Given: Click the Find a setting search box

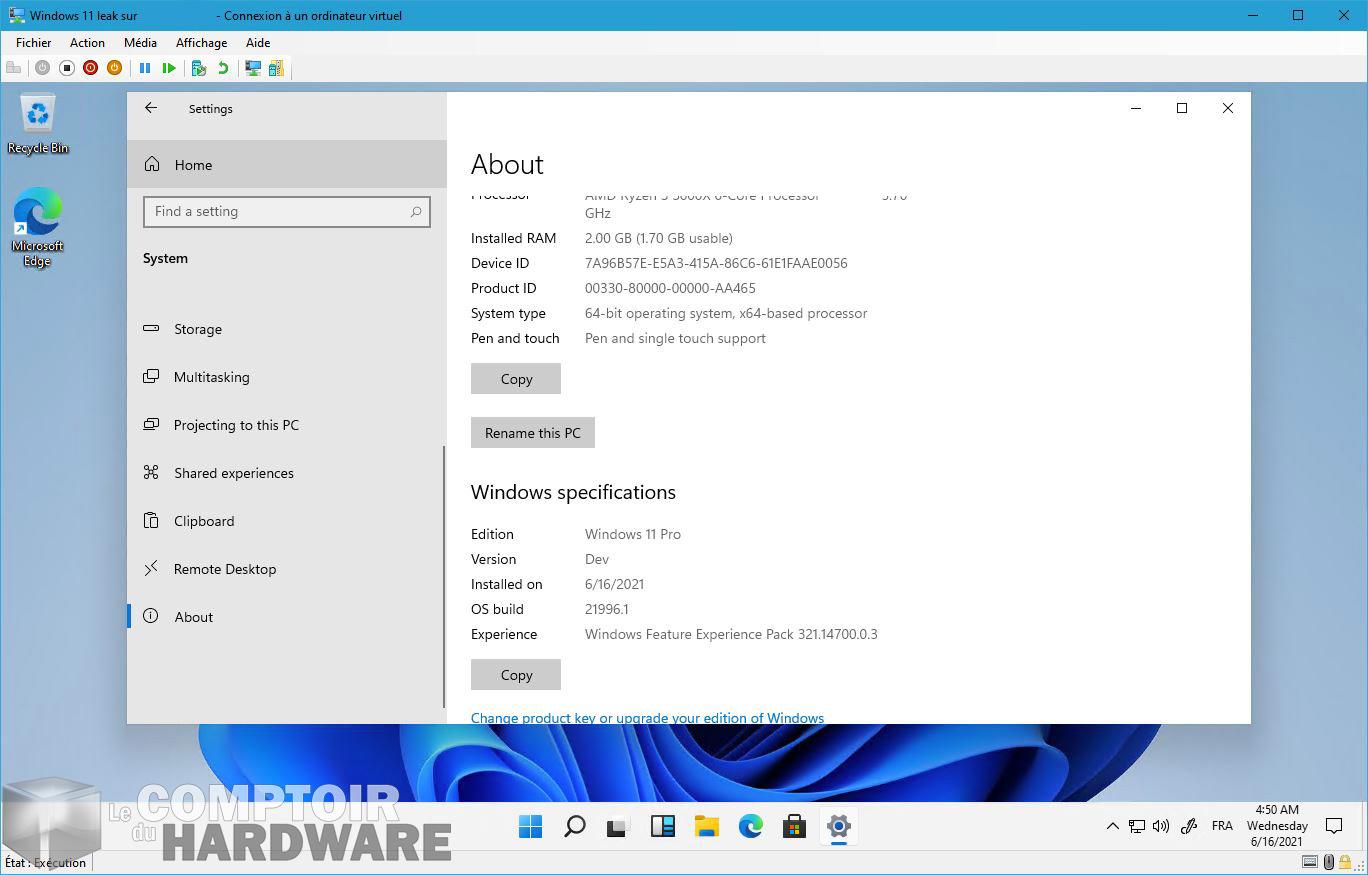Looking at the screenshot, I should point(280,212).
